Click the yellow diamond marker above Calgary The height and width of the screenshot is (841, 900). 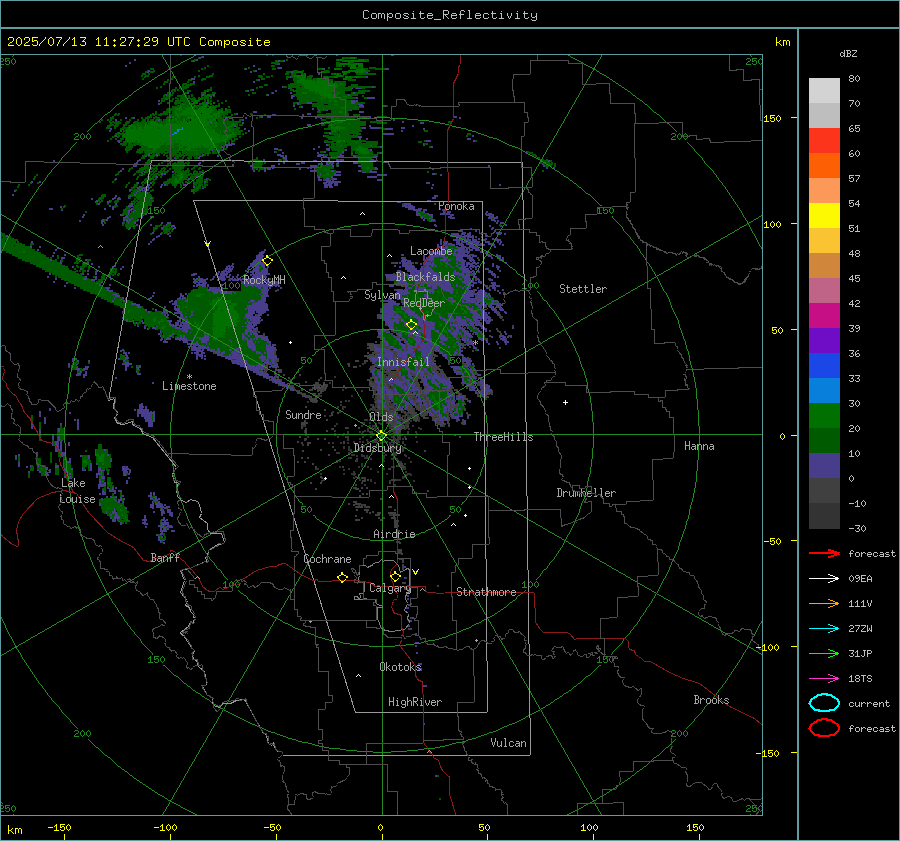(x=395, y=576)
